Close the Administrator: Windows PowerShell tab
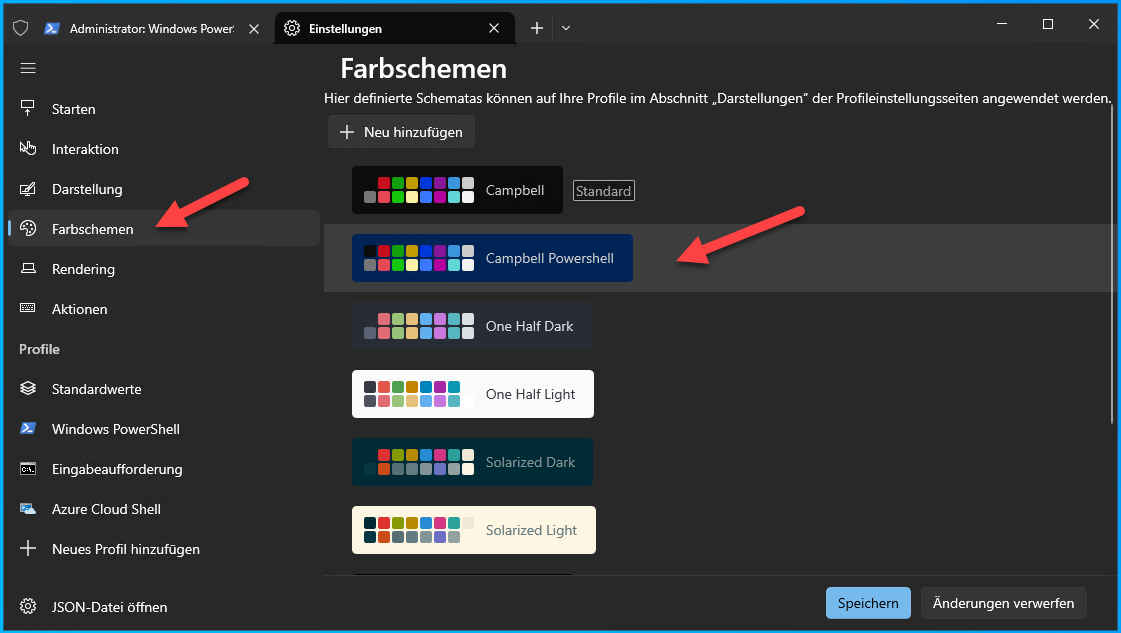The height and width of the screenshot is (633, 1121). tap(254, 29)
